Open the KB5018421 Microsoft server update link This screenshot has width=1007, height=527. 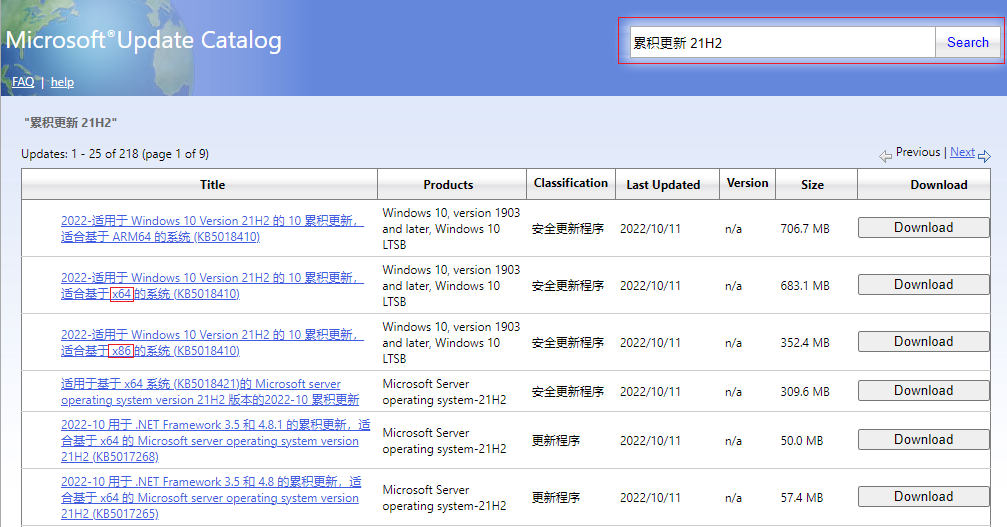pyautogui.click(x=210, y=392)
